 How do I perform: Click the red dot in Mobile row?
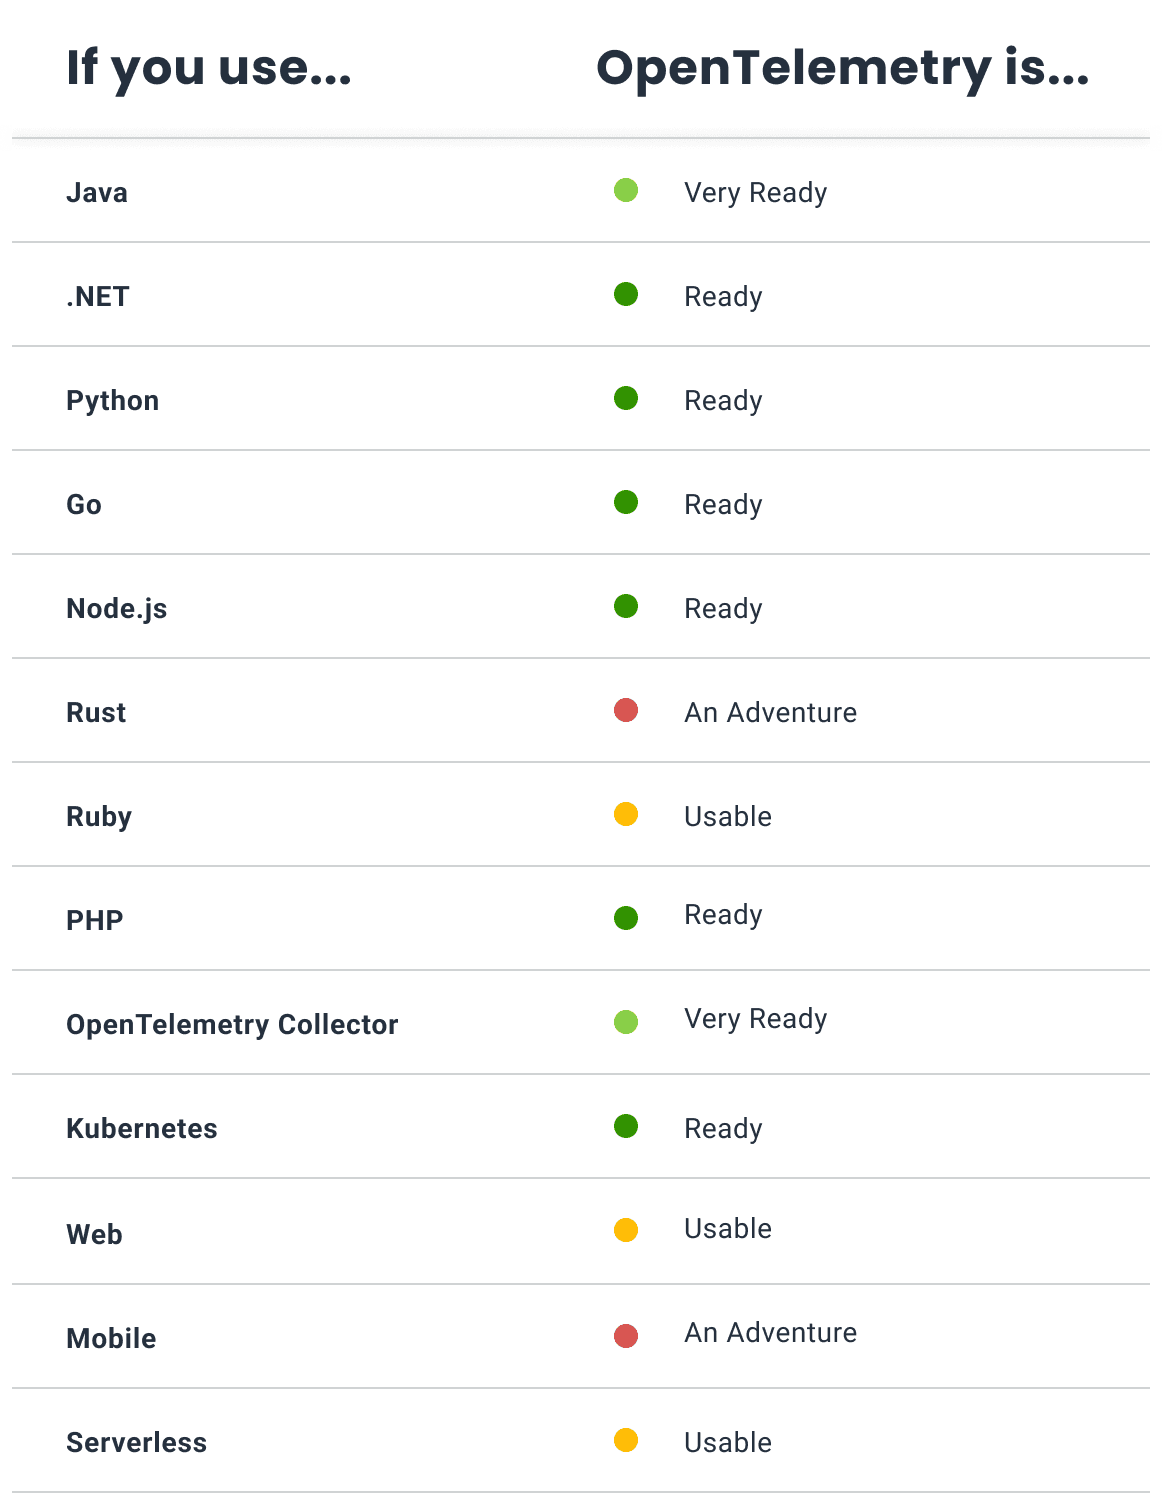[x=626, y=1336]
